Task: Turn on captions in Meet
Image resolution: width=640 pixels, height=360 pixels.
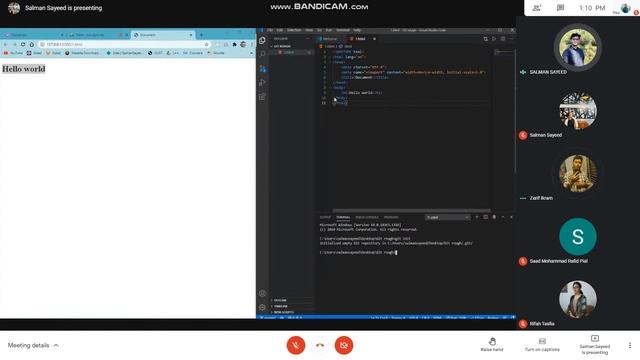Action: (x=542, y=344)
